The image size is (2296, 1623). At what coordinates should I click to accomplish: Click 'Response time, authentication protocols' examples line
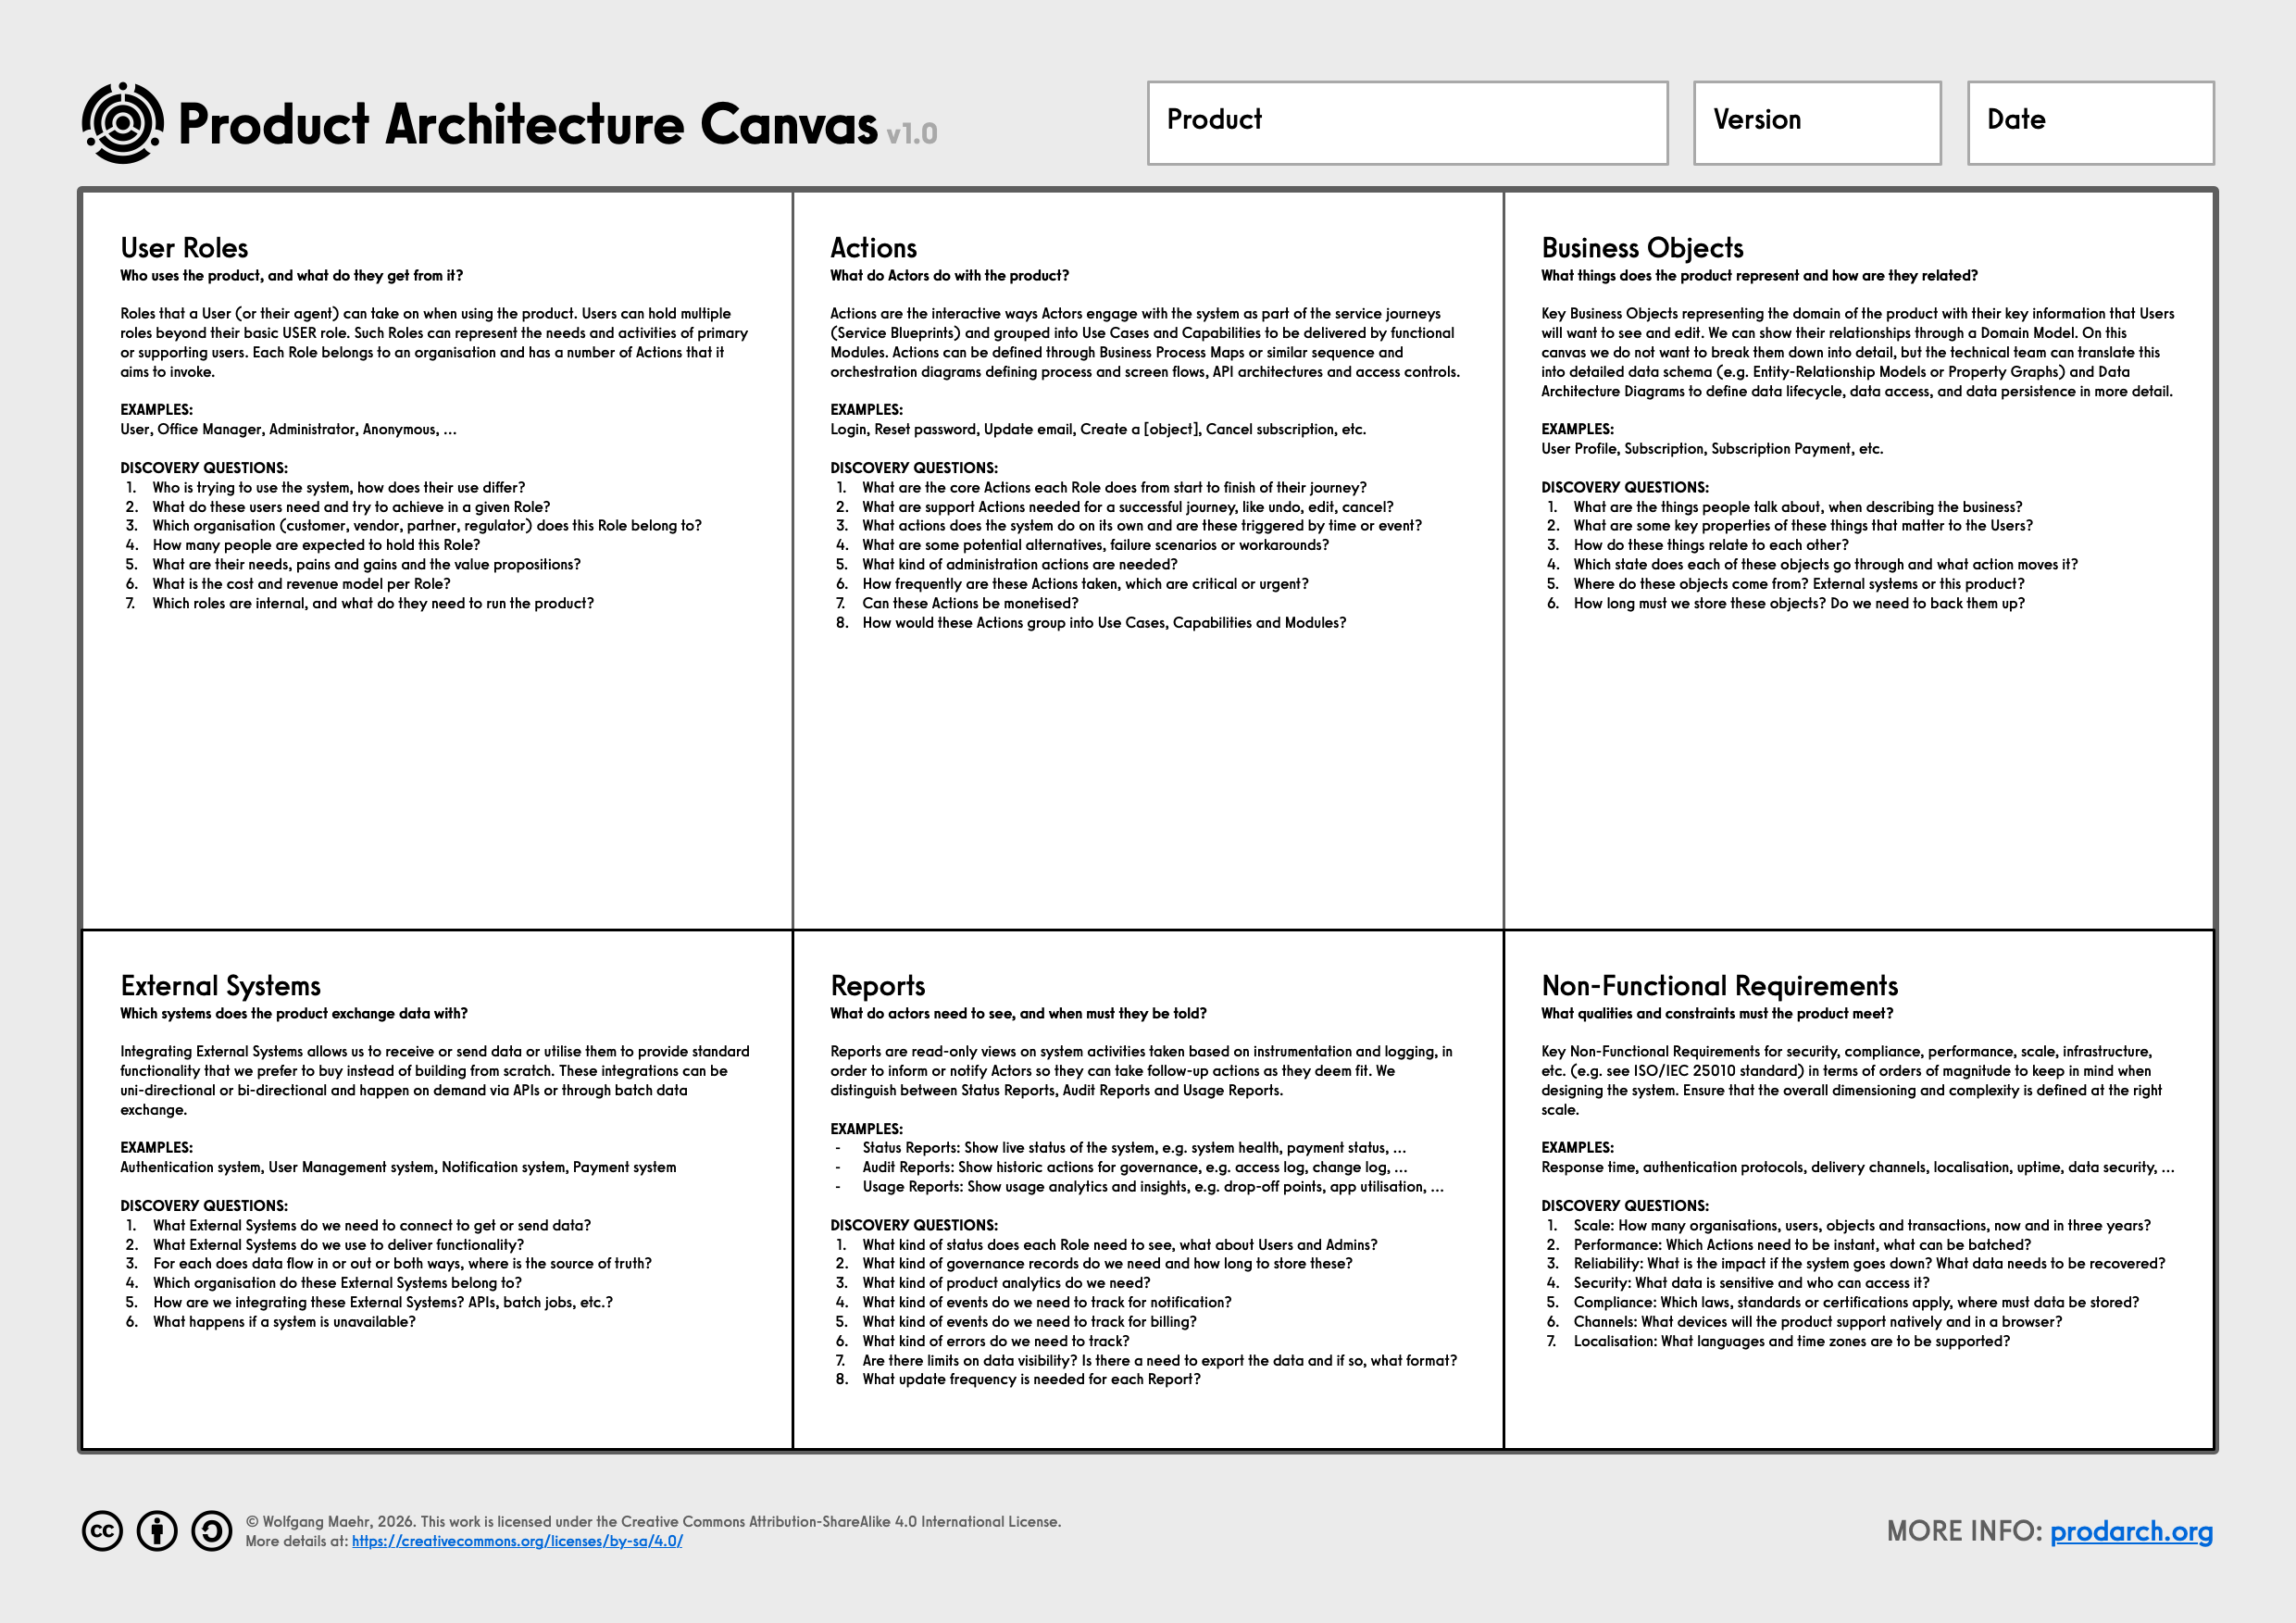[1857, 1168]
